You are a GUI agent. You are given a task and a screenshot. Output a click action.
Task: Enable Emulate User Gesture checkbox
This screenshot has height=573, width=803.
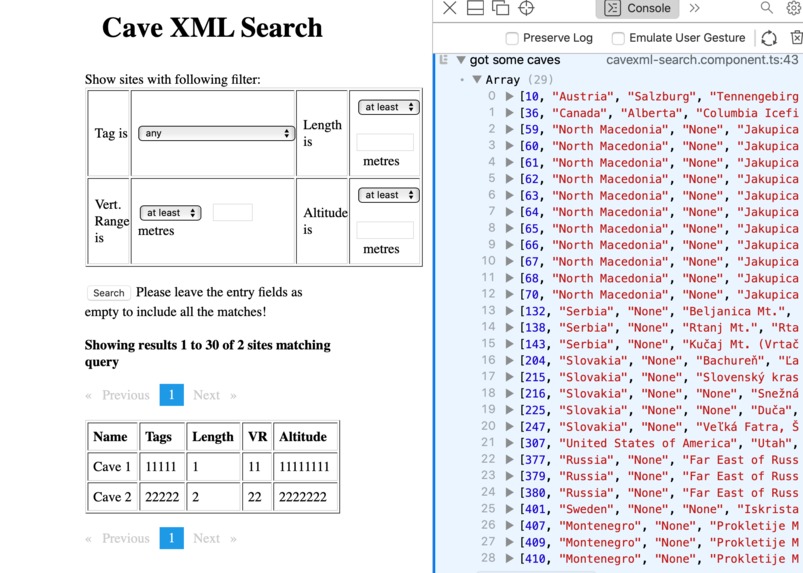pos(618,38)
